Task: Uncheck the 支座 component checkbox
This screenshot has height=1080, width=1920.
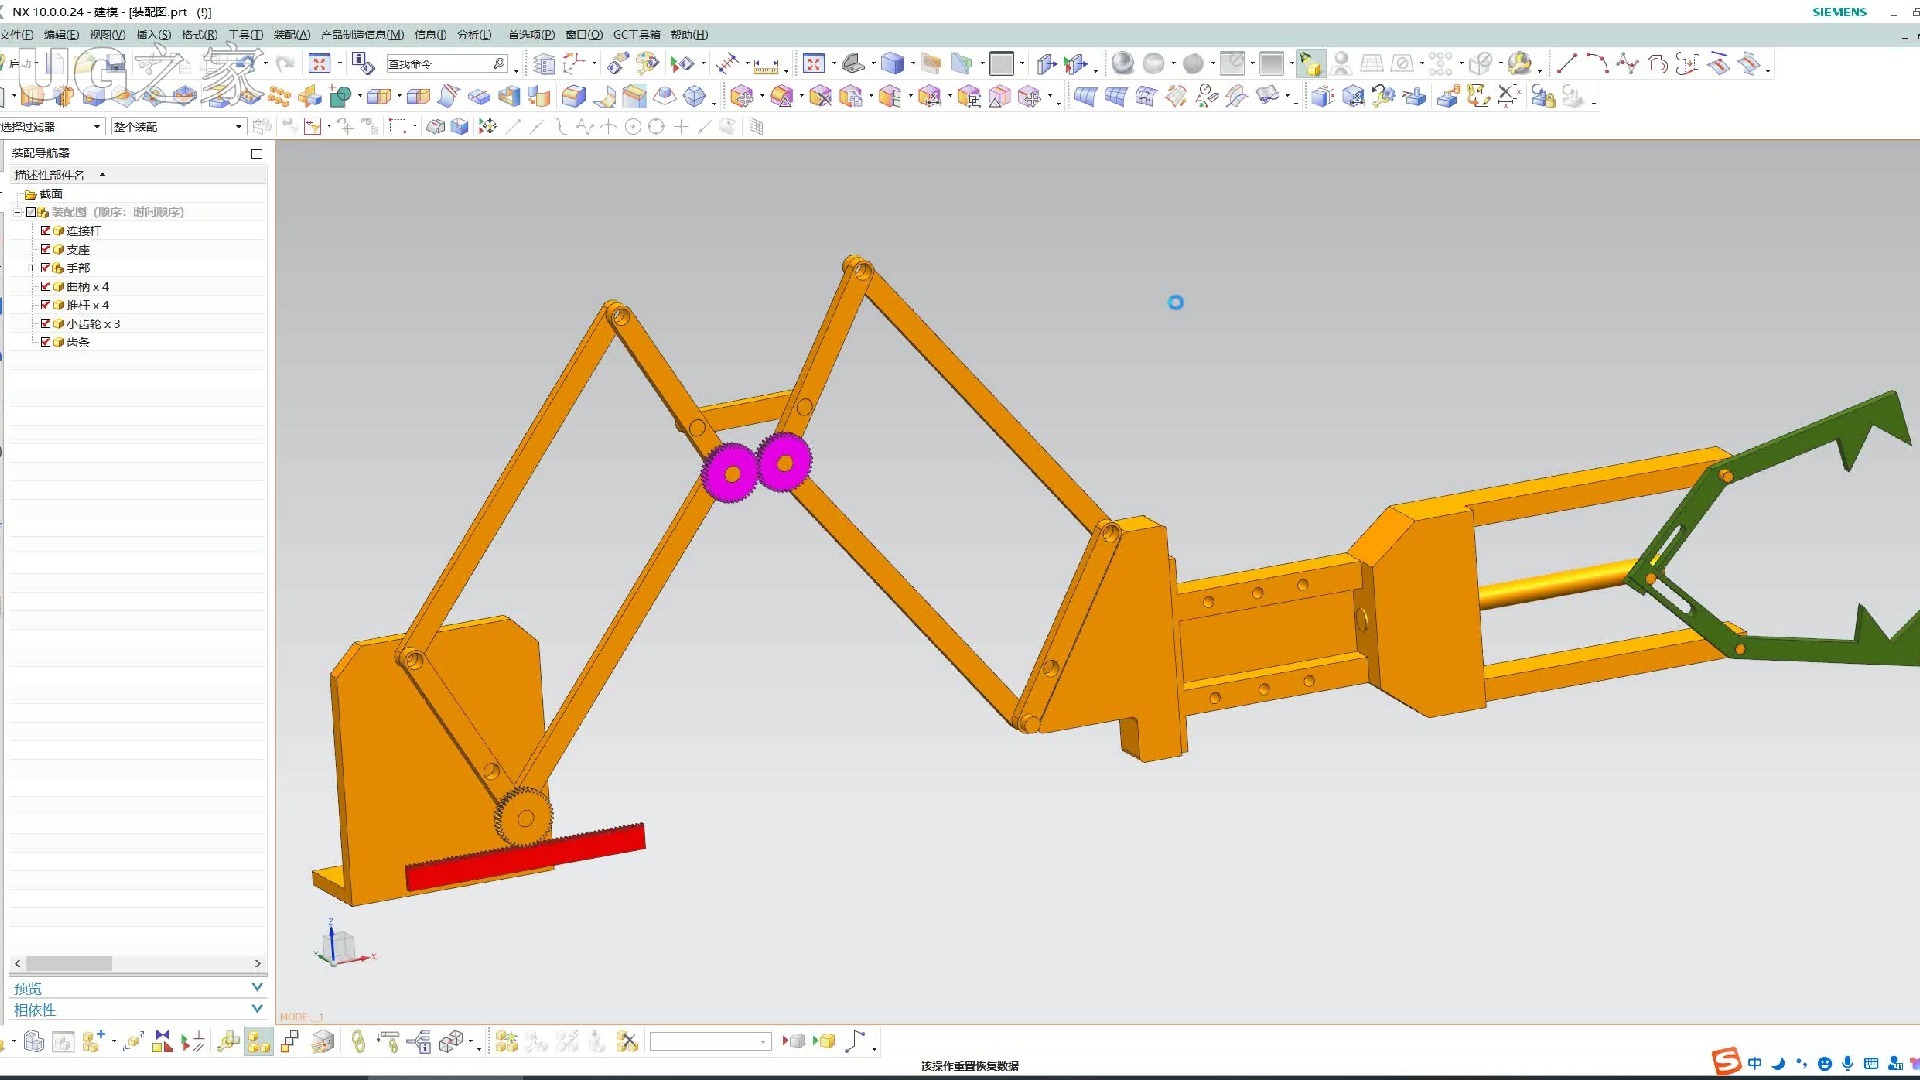Action: pyautogui.click(x=45, y=249)
